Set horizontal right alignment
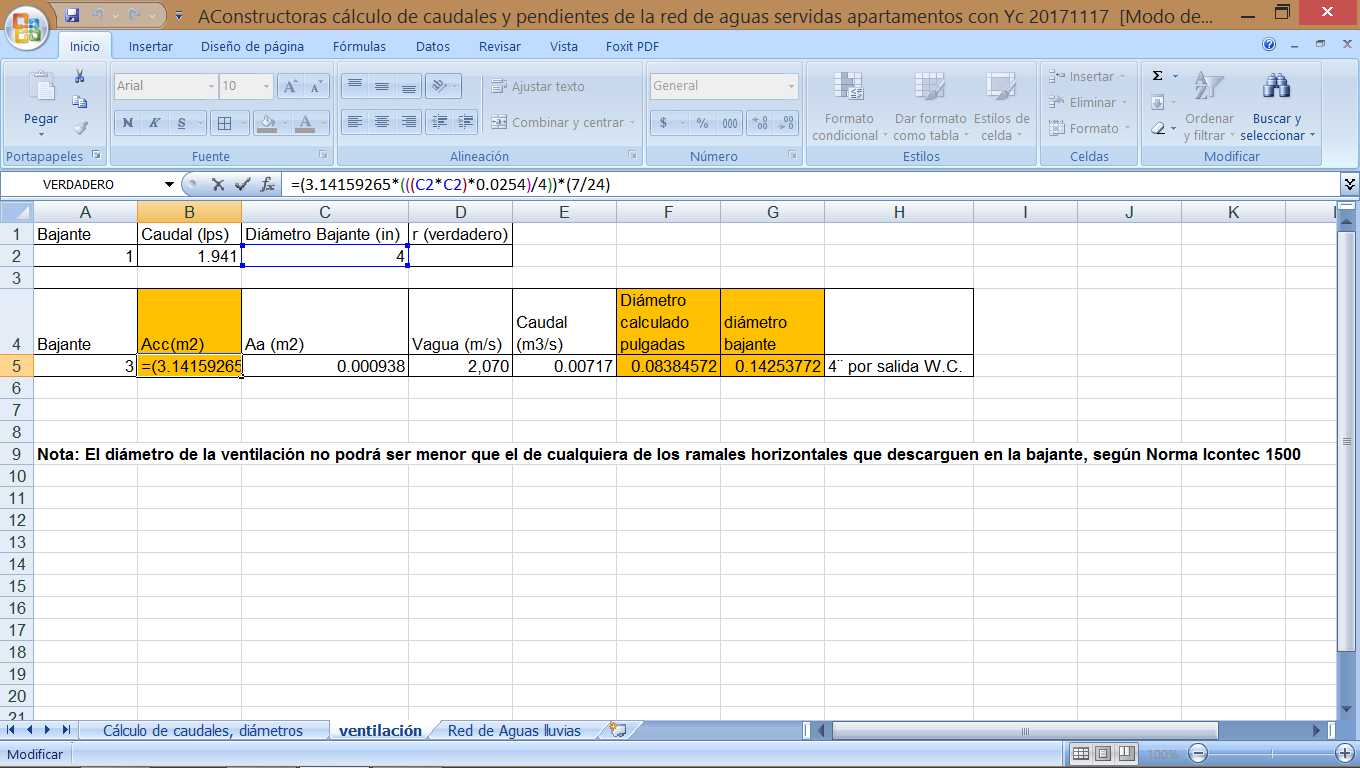 pyautogui.click(x=408, y=122)
